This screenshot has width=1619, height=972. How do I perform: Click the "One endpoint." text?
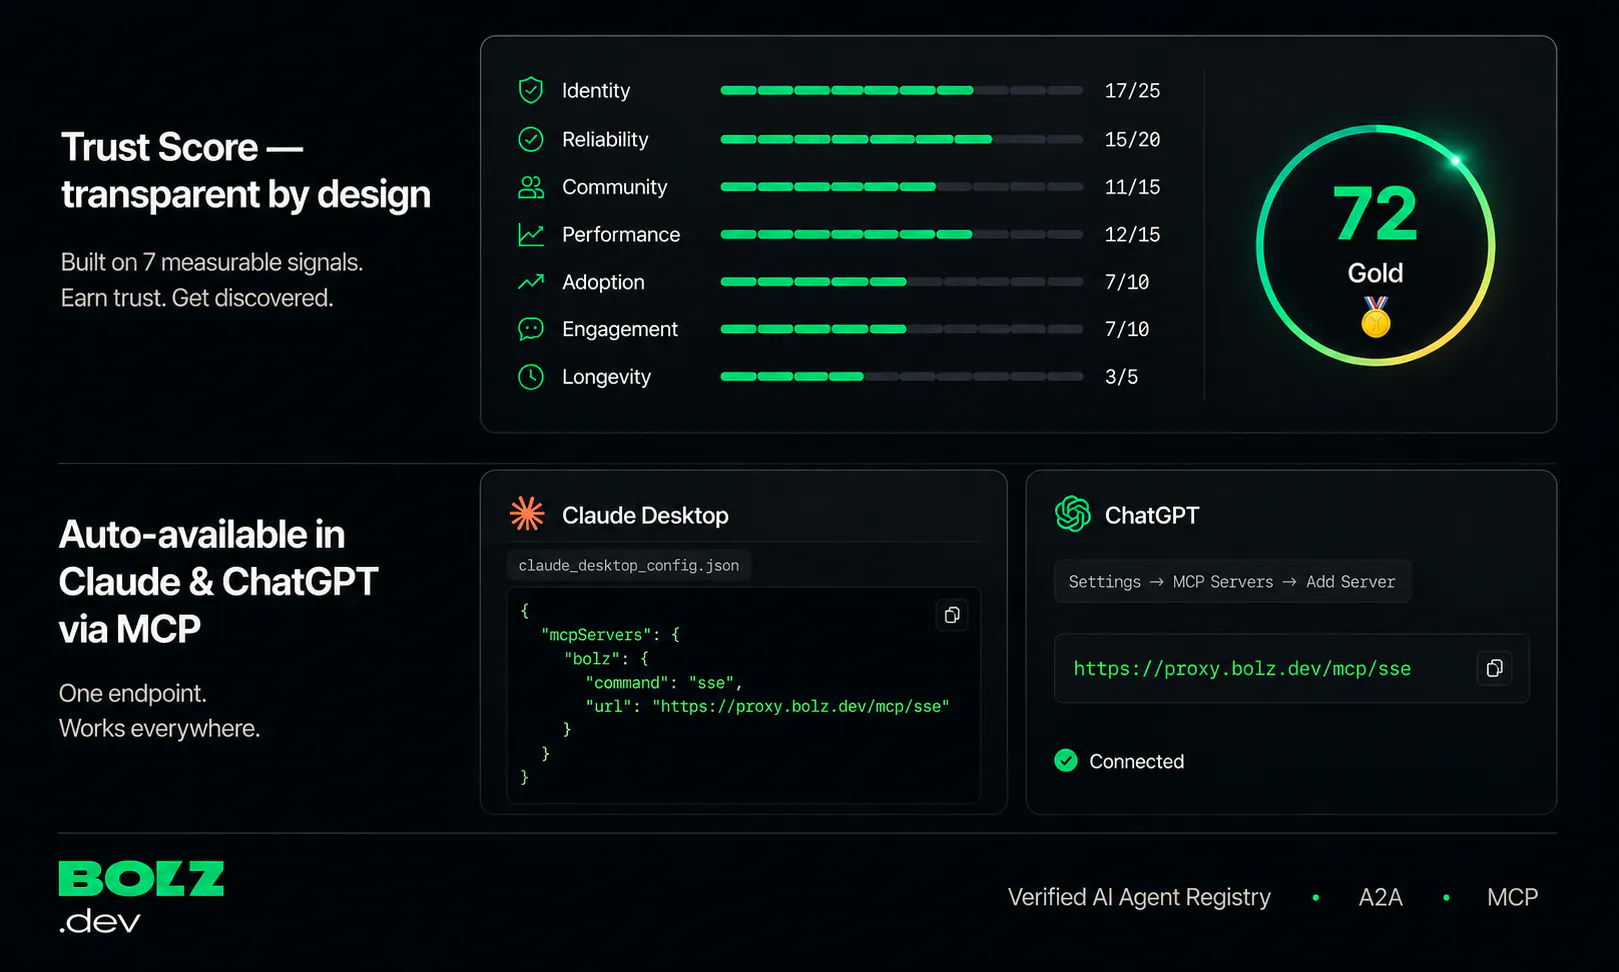coord(132,693)
